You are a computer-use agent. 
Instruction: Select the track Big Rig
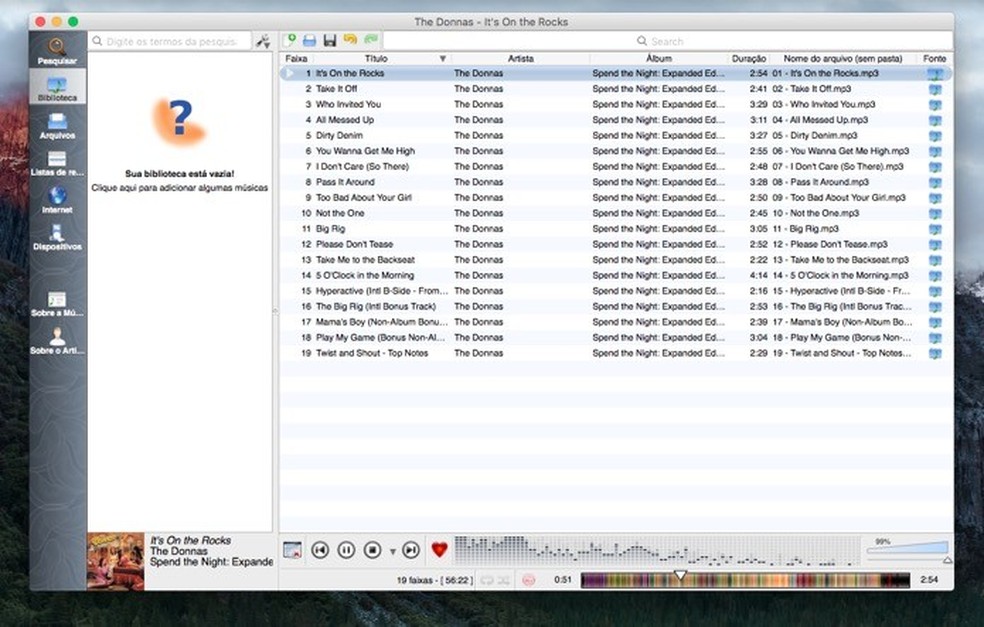click(x=331, y=229)
